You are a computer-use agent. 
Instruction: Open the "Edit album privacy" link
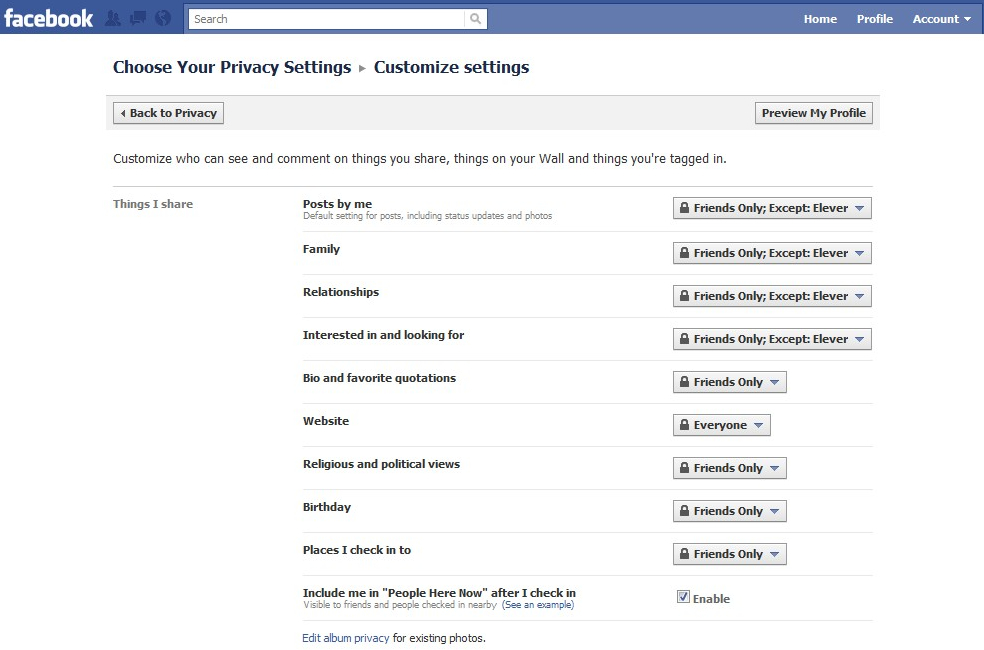pos(345,638)
